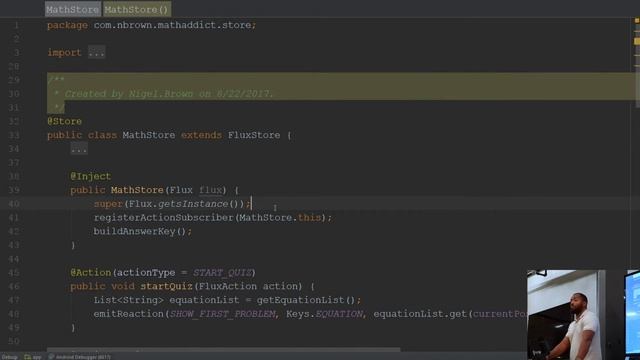The image size is (640, 360).
Task: Click the 'package' keyword on line 1
Action: pyautogui.click(x=67, y=25)
